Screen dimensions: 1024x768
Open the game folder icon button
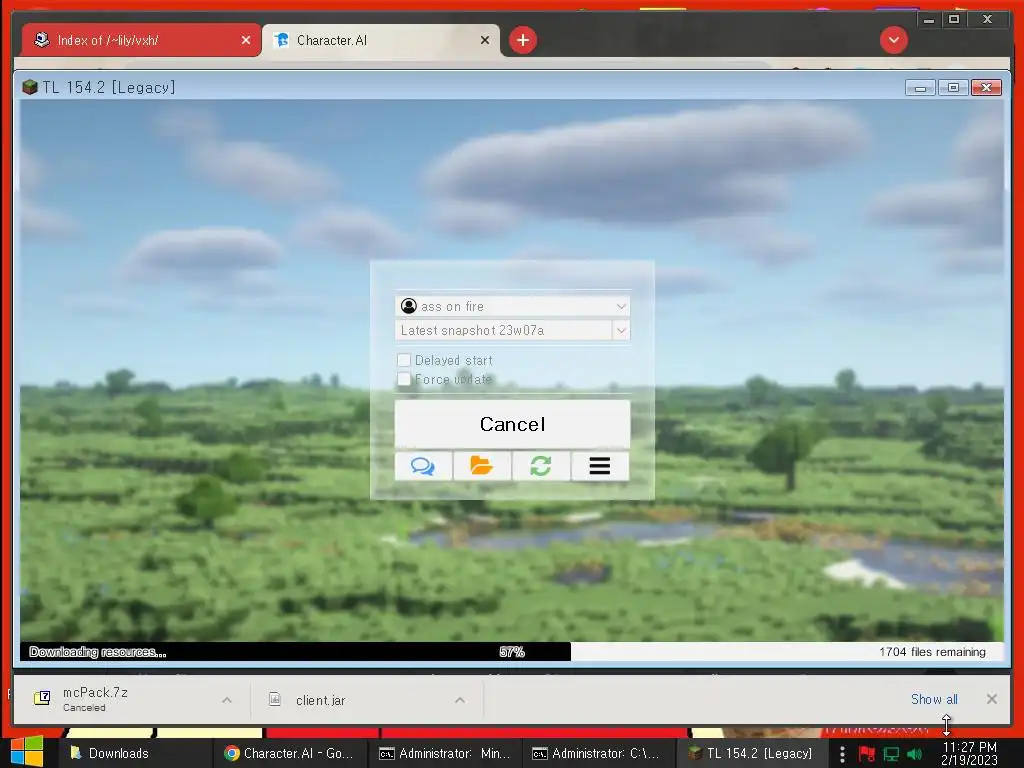coord(482,466)
